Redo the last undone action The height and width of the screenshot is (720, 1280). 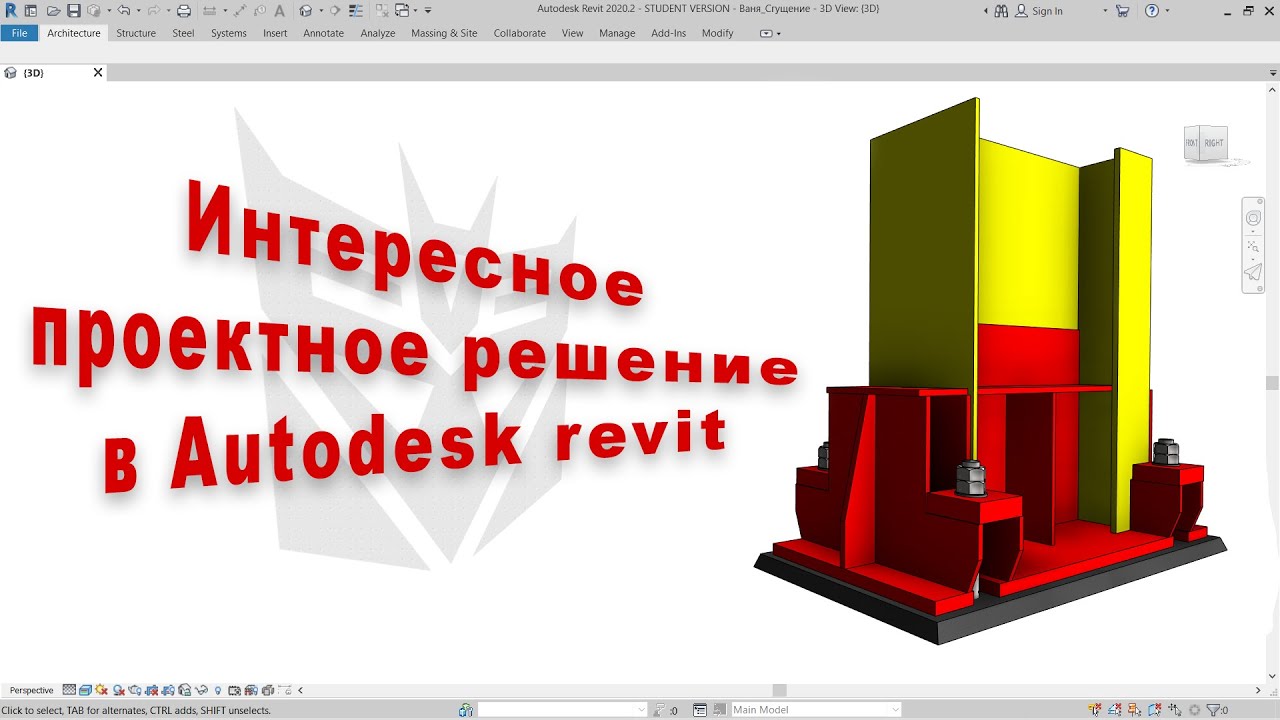(154, 11)
